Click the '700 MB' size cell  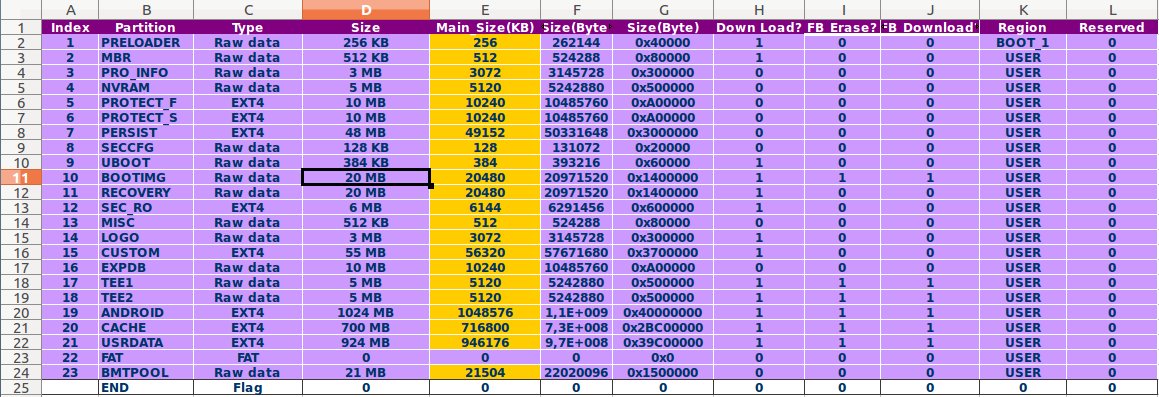[x=366, y=328]
